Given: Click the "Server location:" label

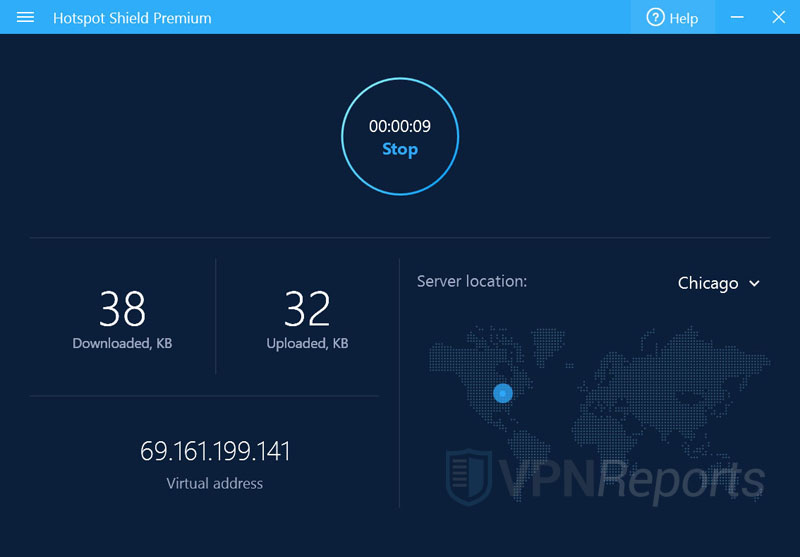Looking at the screenshot, I should pyautogui.click(x=471, y=282).
